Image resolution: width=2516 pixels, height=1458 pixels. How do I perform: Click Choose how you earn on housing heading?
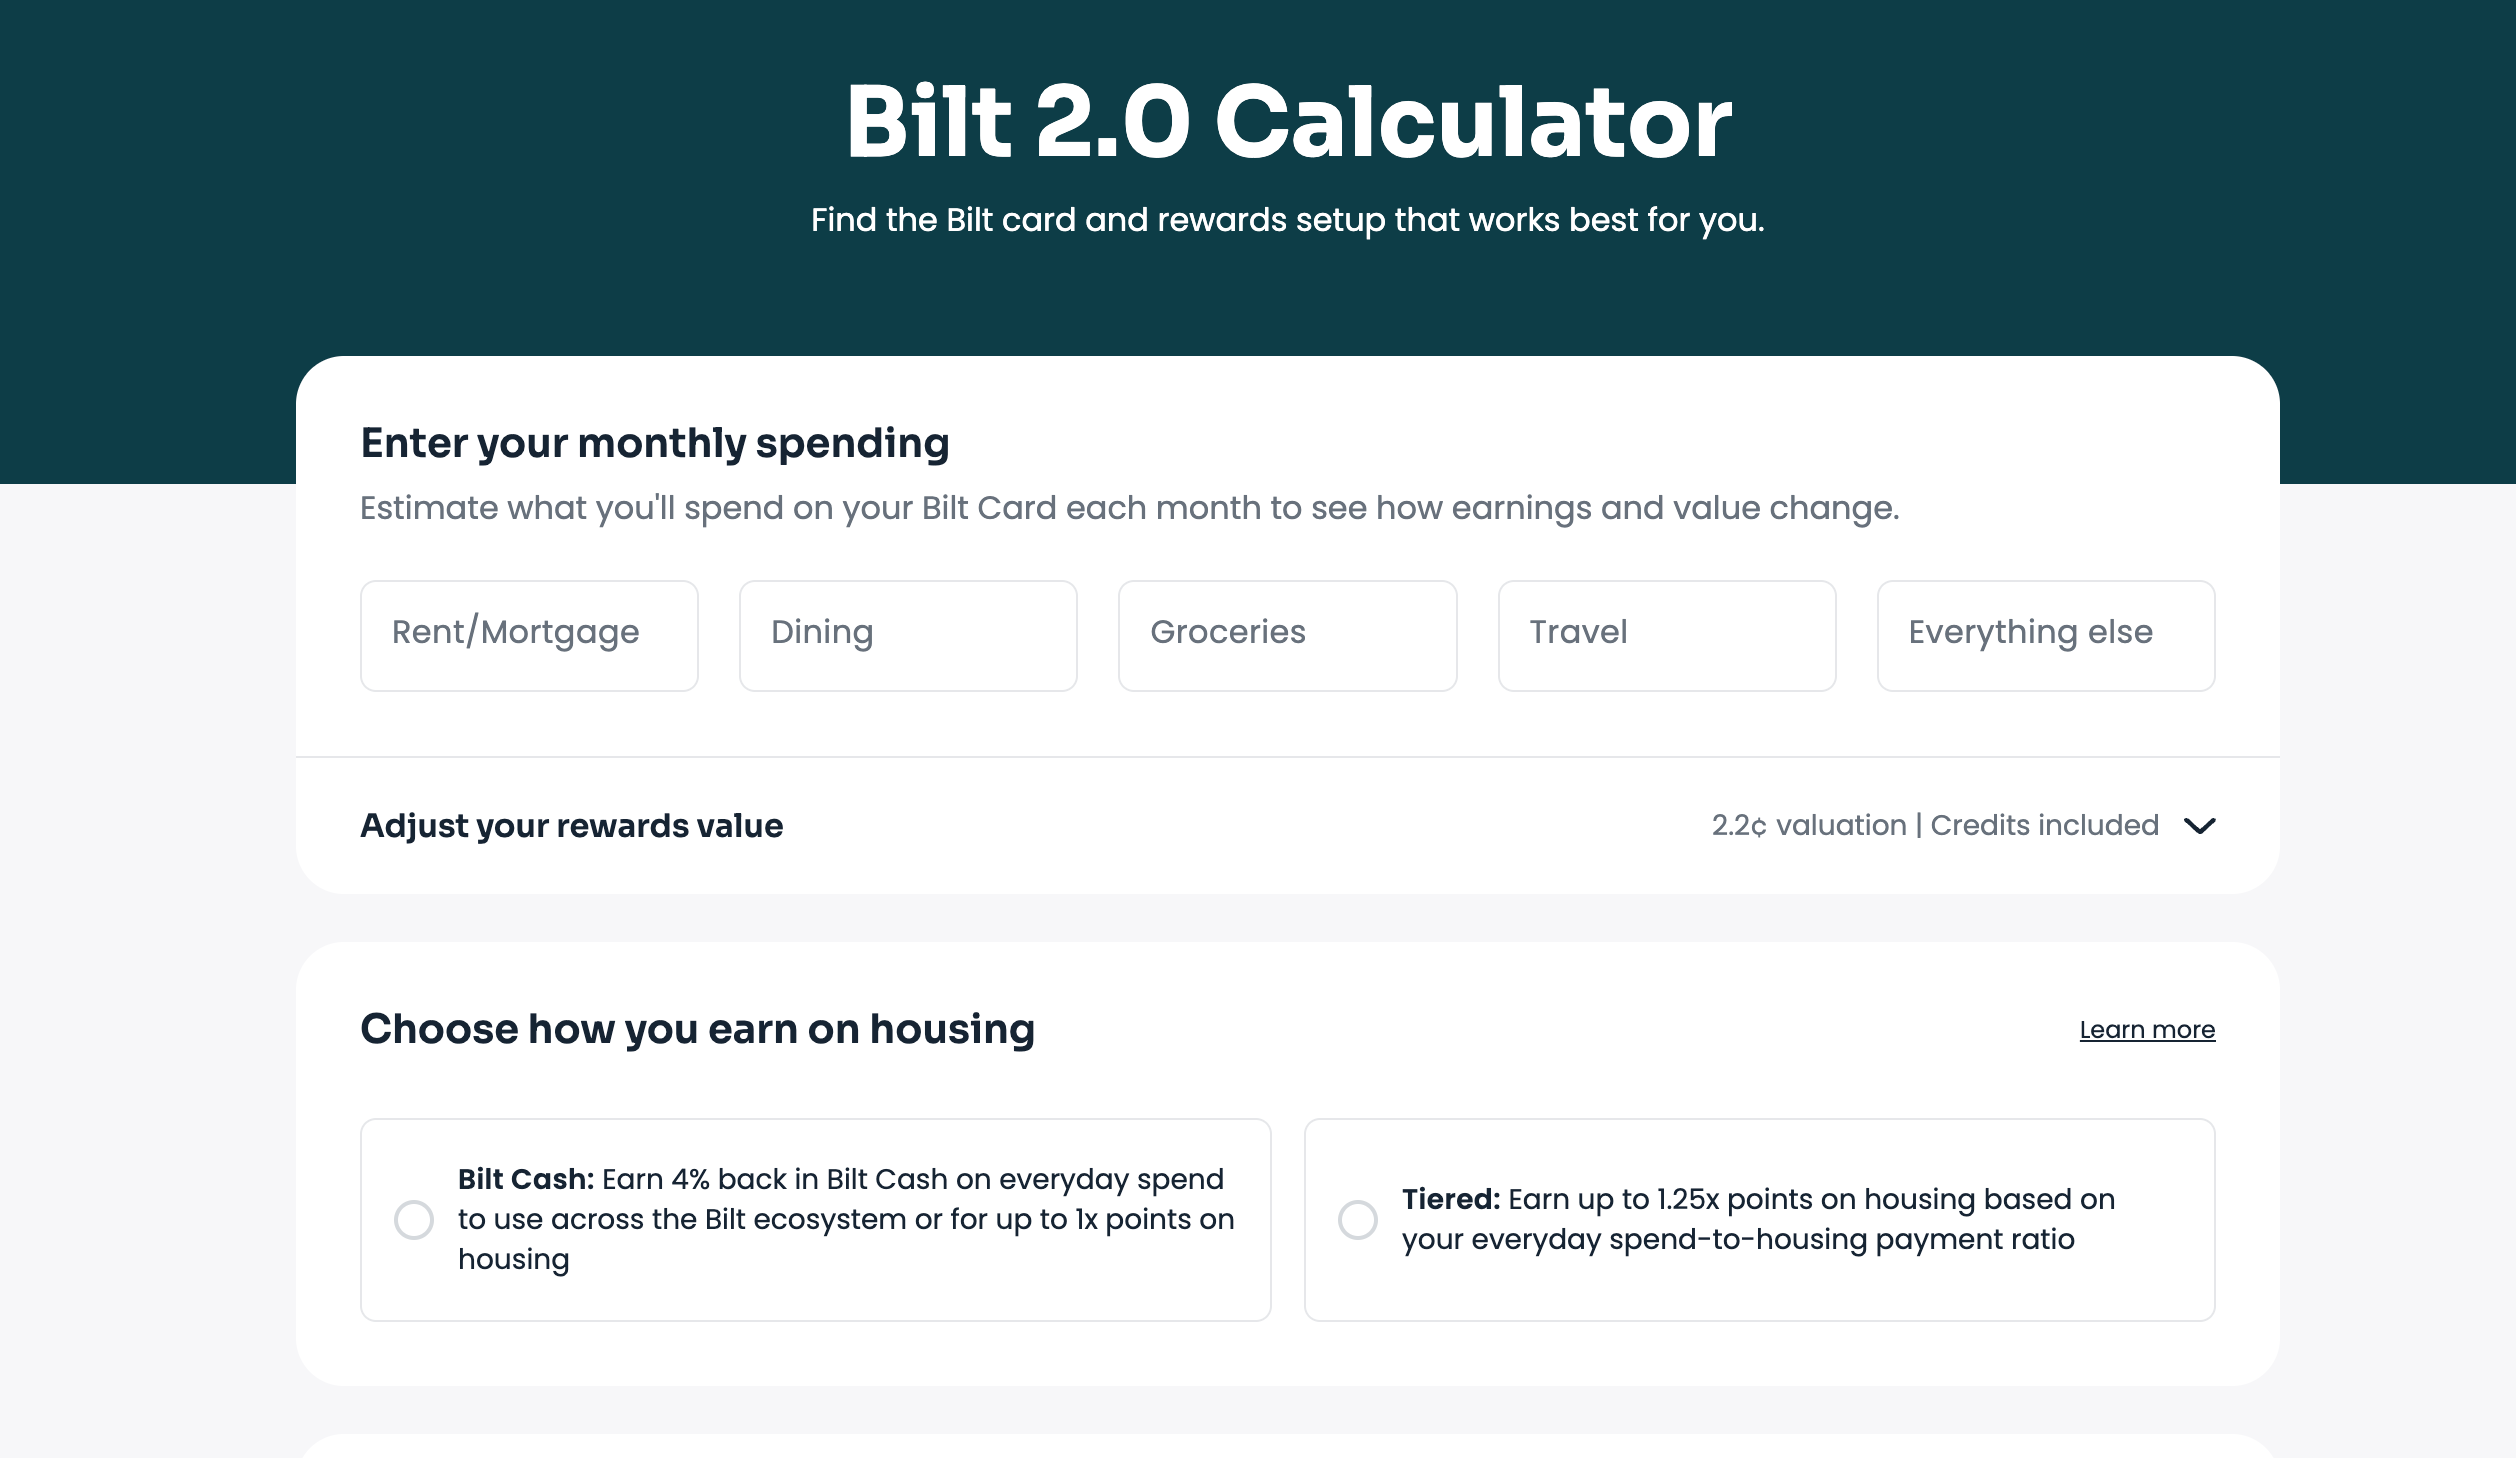click(698, 1027)
